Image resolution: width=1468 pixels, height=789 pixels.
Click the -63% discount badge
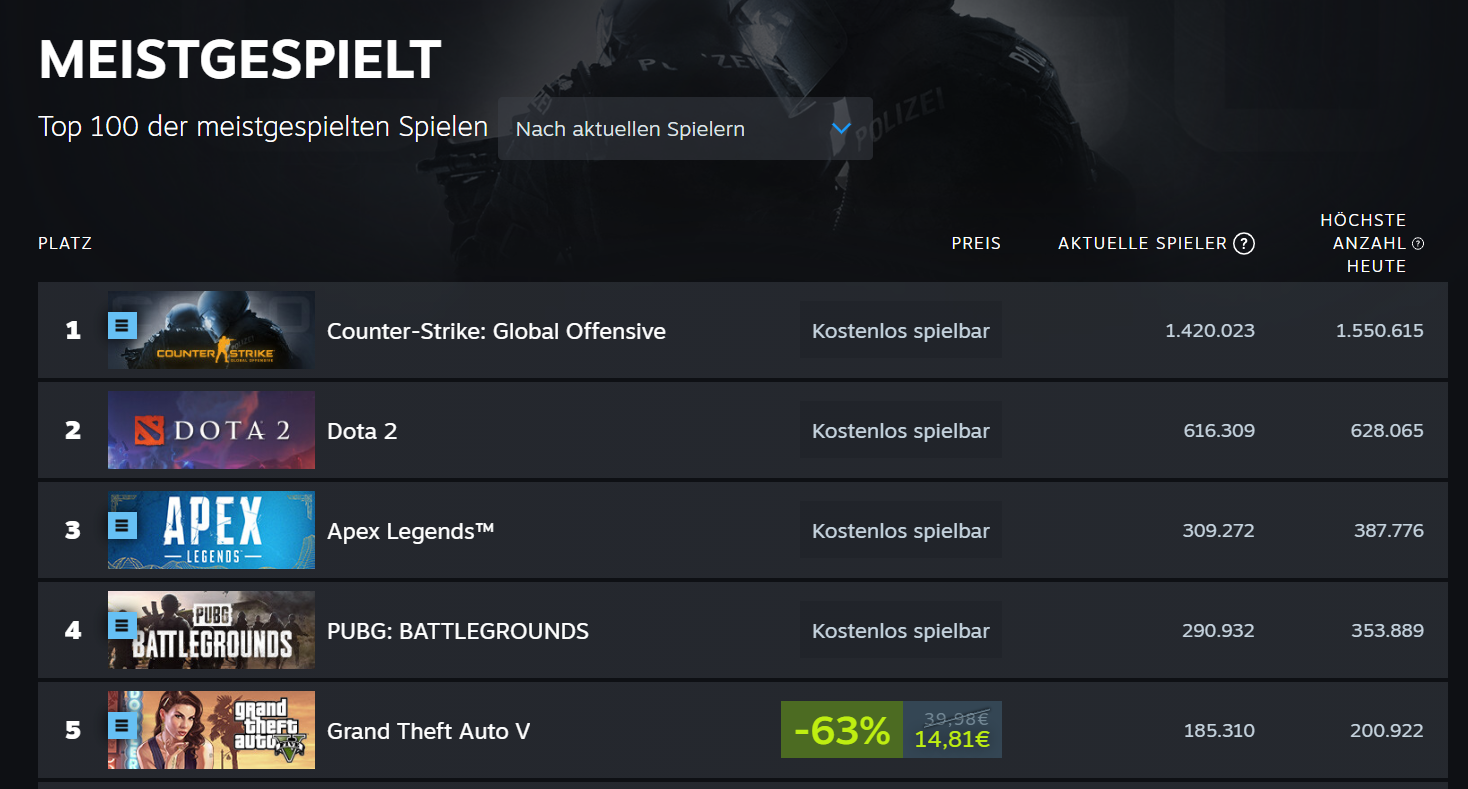click(842, 730)
